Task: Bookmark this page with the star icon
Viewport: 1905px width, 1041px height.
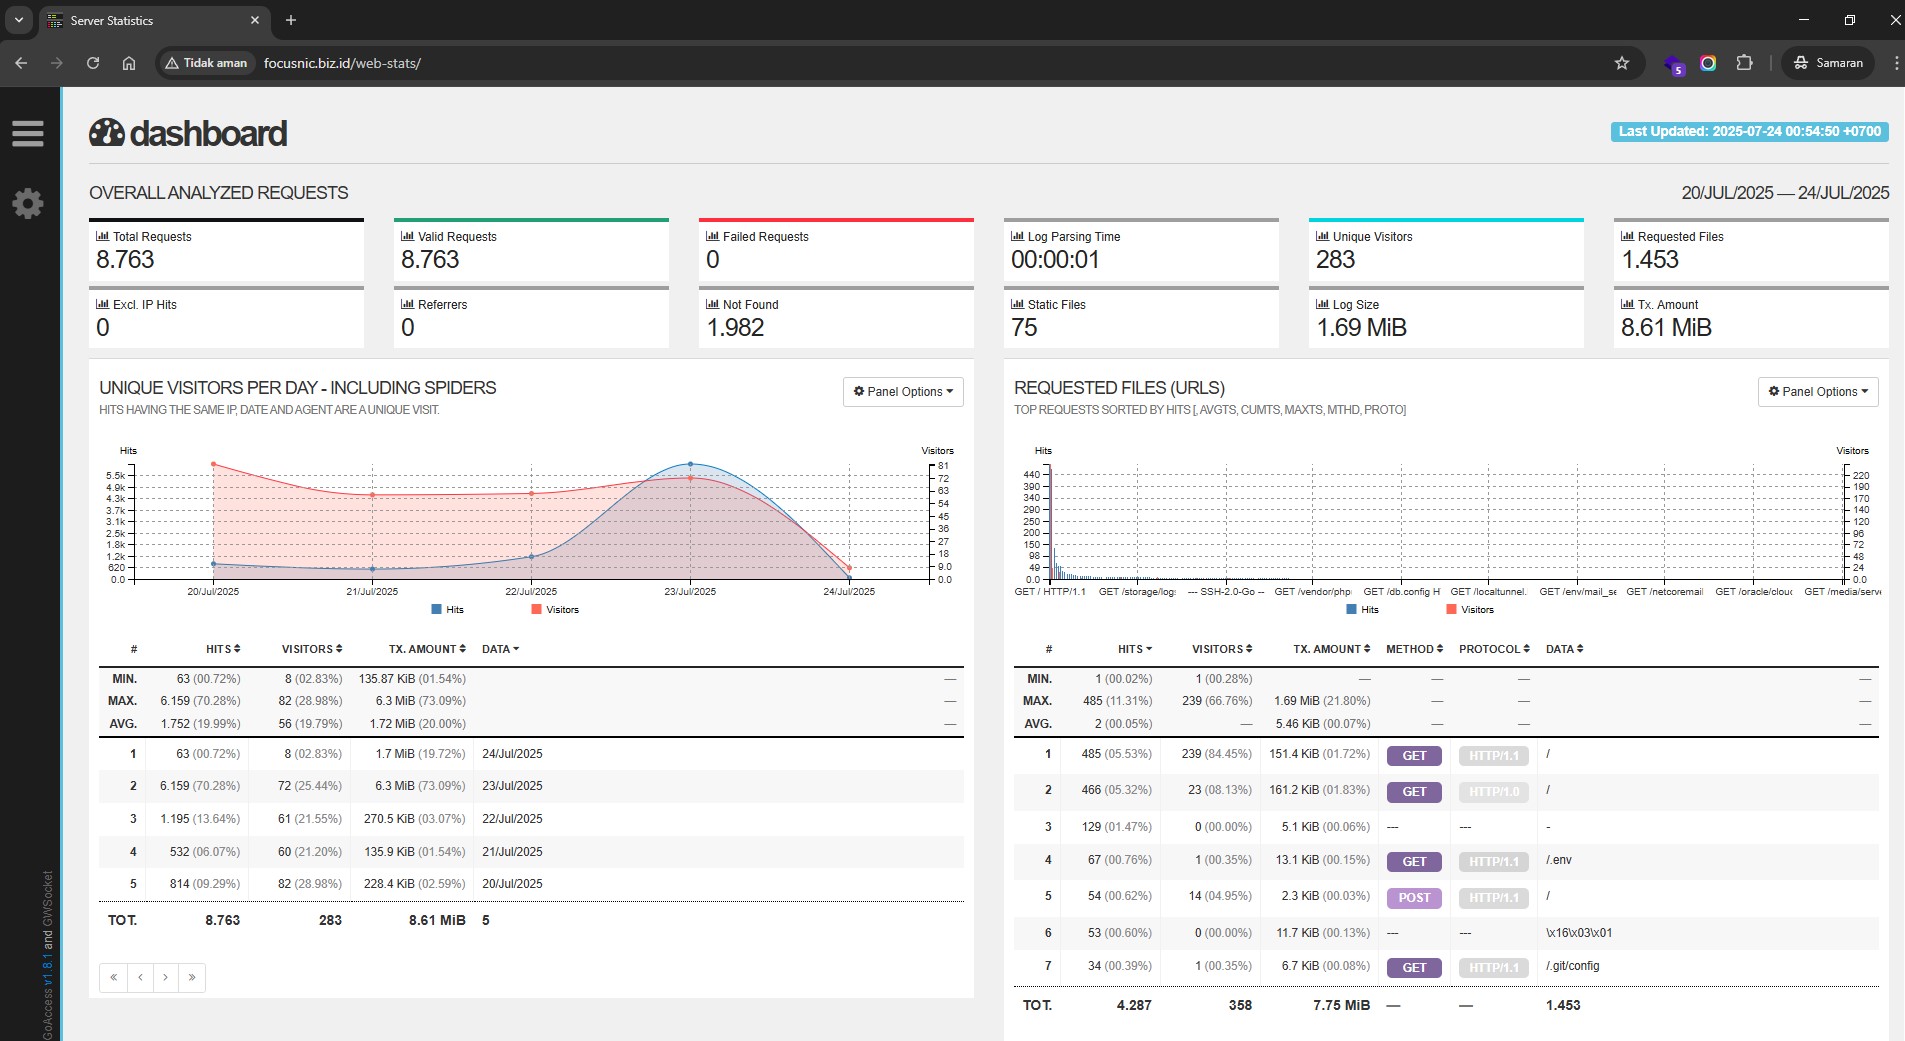Action: 1622,63
